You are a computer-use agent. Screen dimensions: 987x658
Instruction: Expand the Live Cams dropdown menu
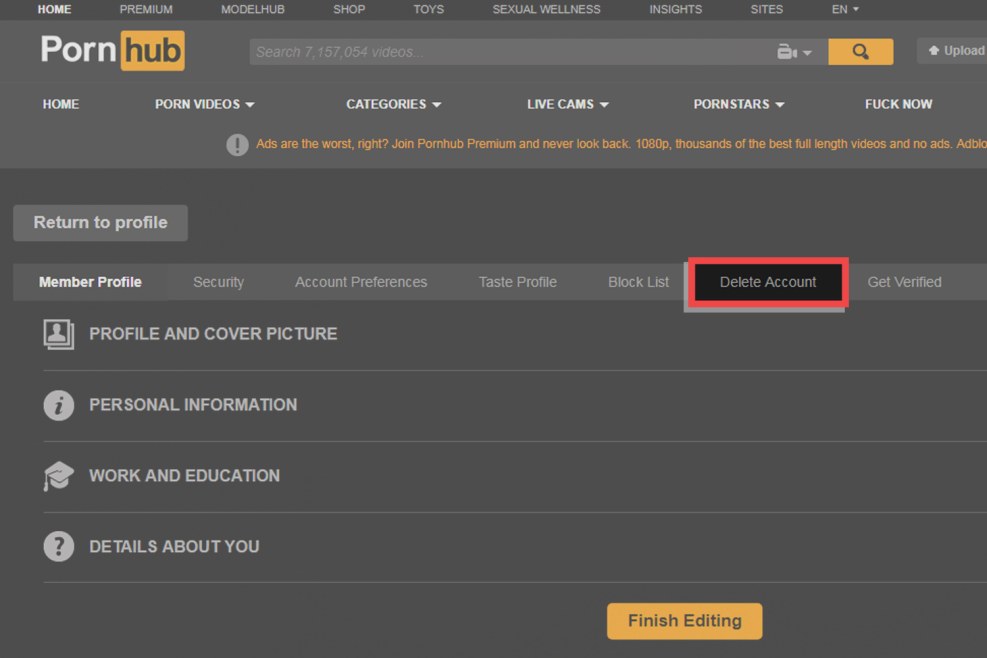coord(567,104)
